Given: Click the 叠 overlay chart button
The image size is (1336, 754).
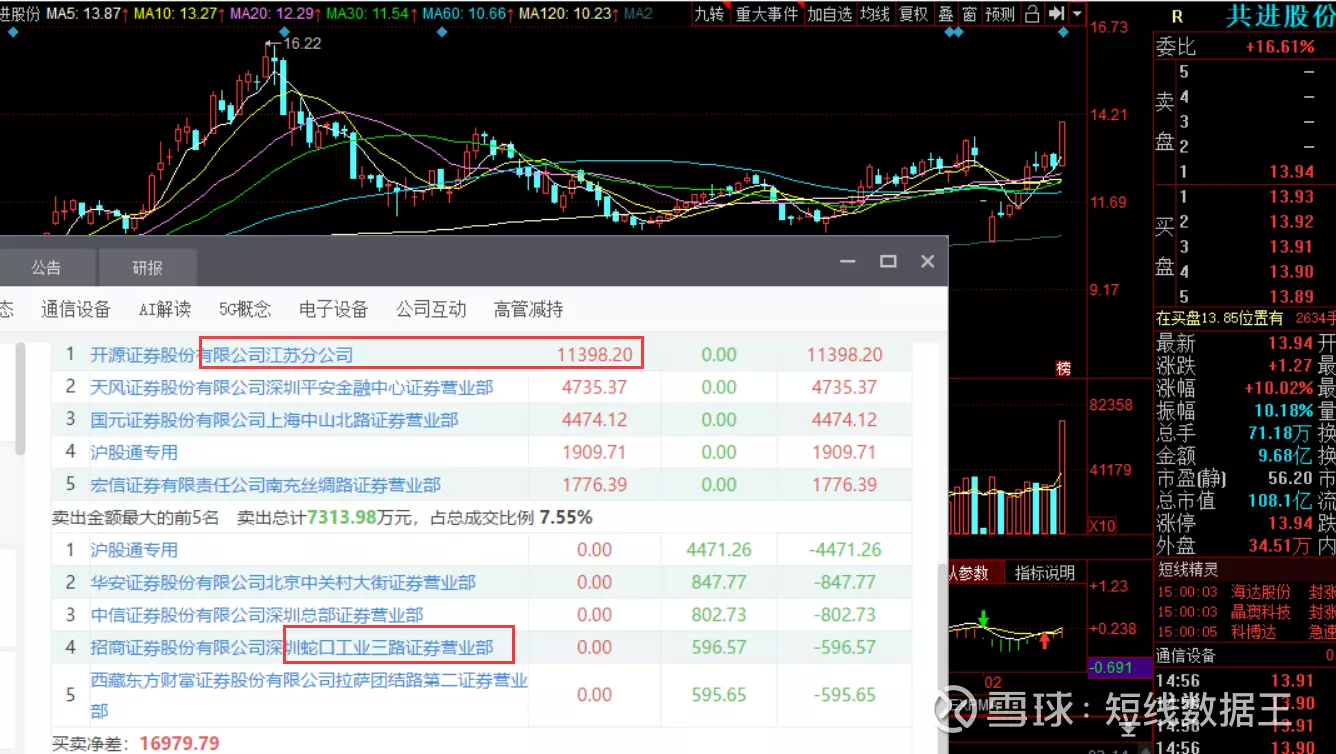Looking at the screenshot, I should point(945,14).
